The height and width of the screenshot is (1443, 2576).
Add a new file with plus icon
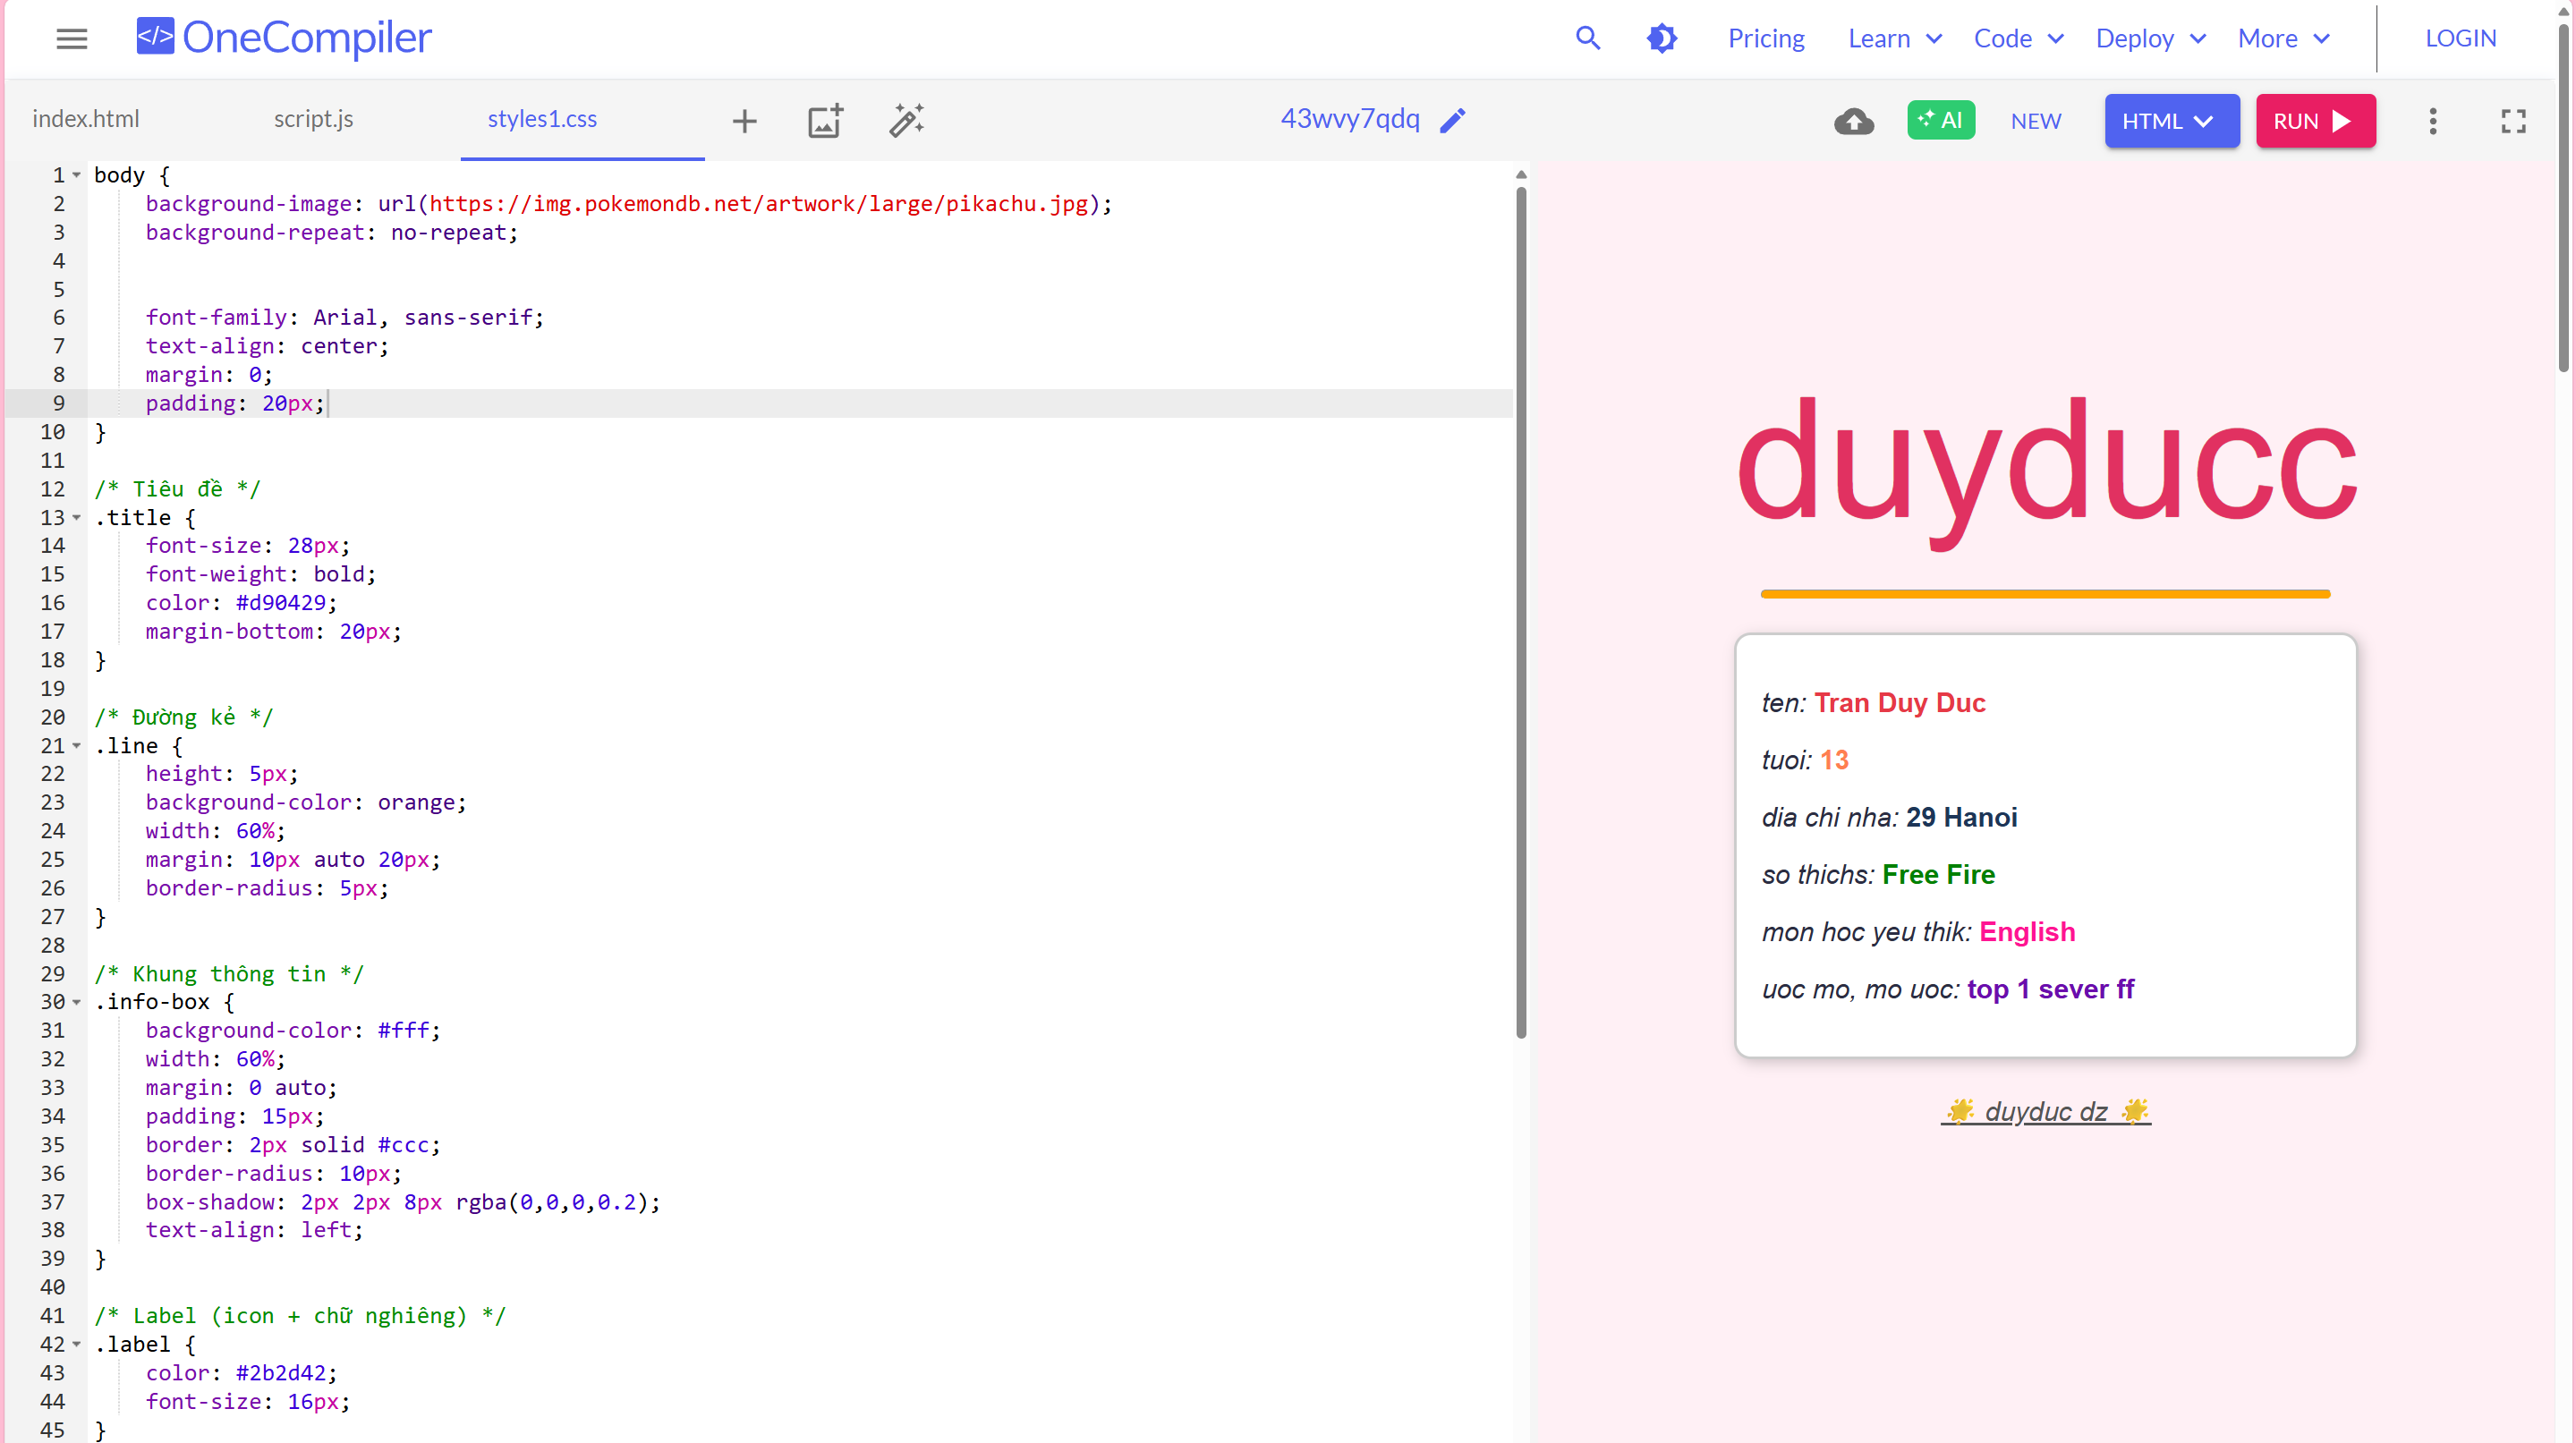click(x=744, y=121)
